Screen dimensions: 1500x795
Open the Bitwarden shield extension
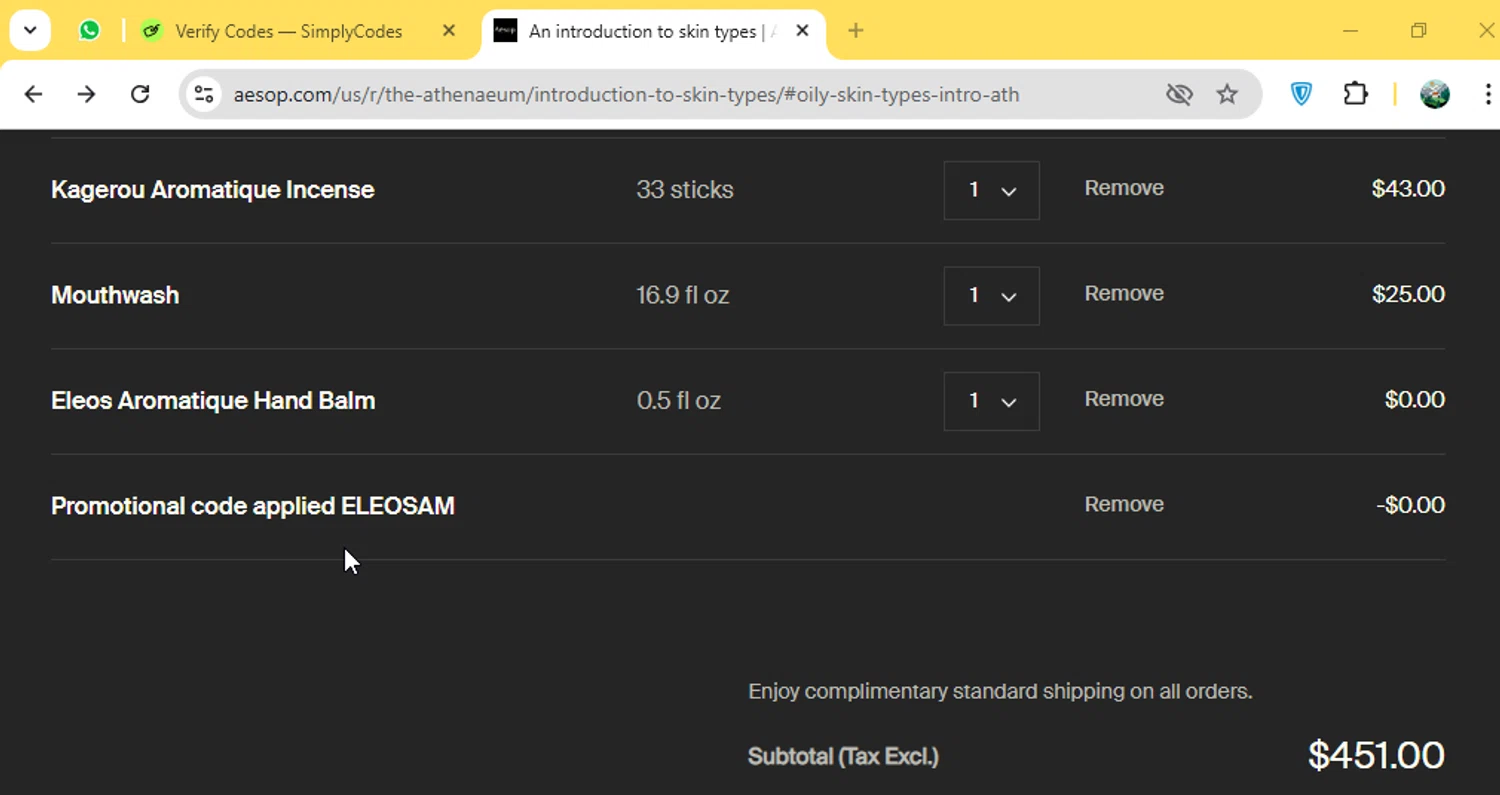click(1301, 94)
